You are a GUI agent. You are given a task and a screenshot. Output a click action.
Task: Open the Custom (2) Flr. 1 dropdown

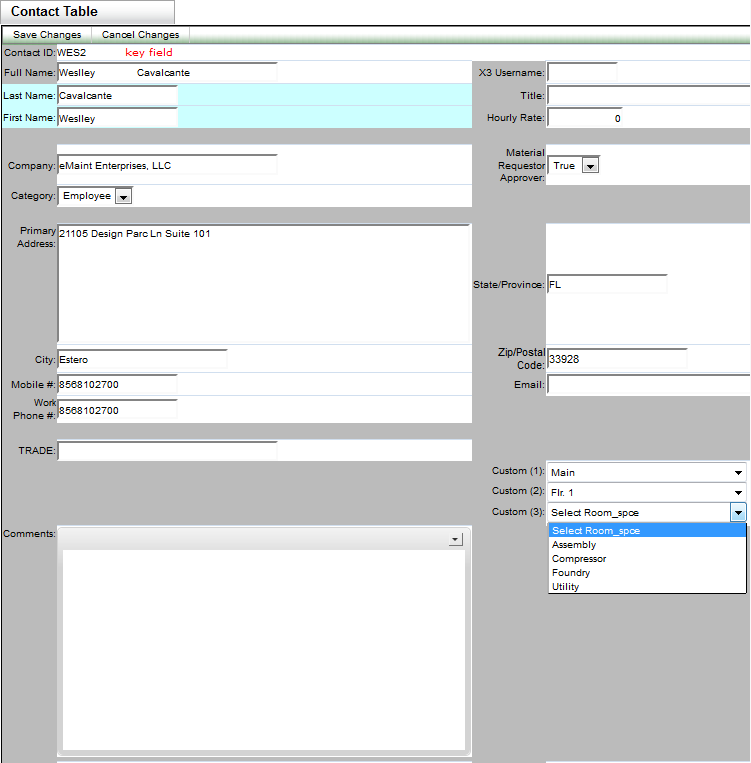click(646, 492)
